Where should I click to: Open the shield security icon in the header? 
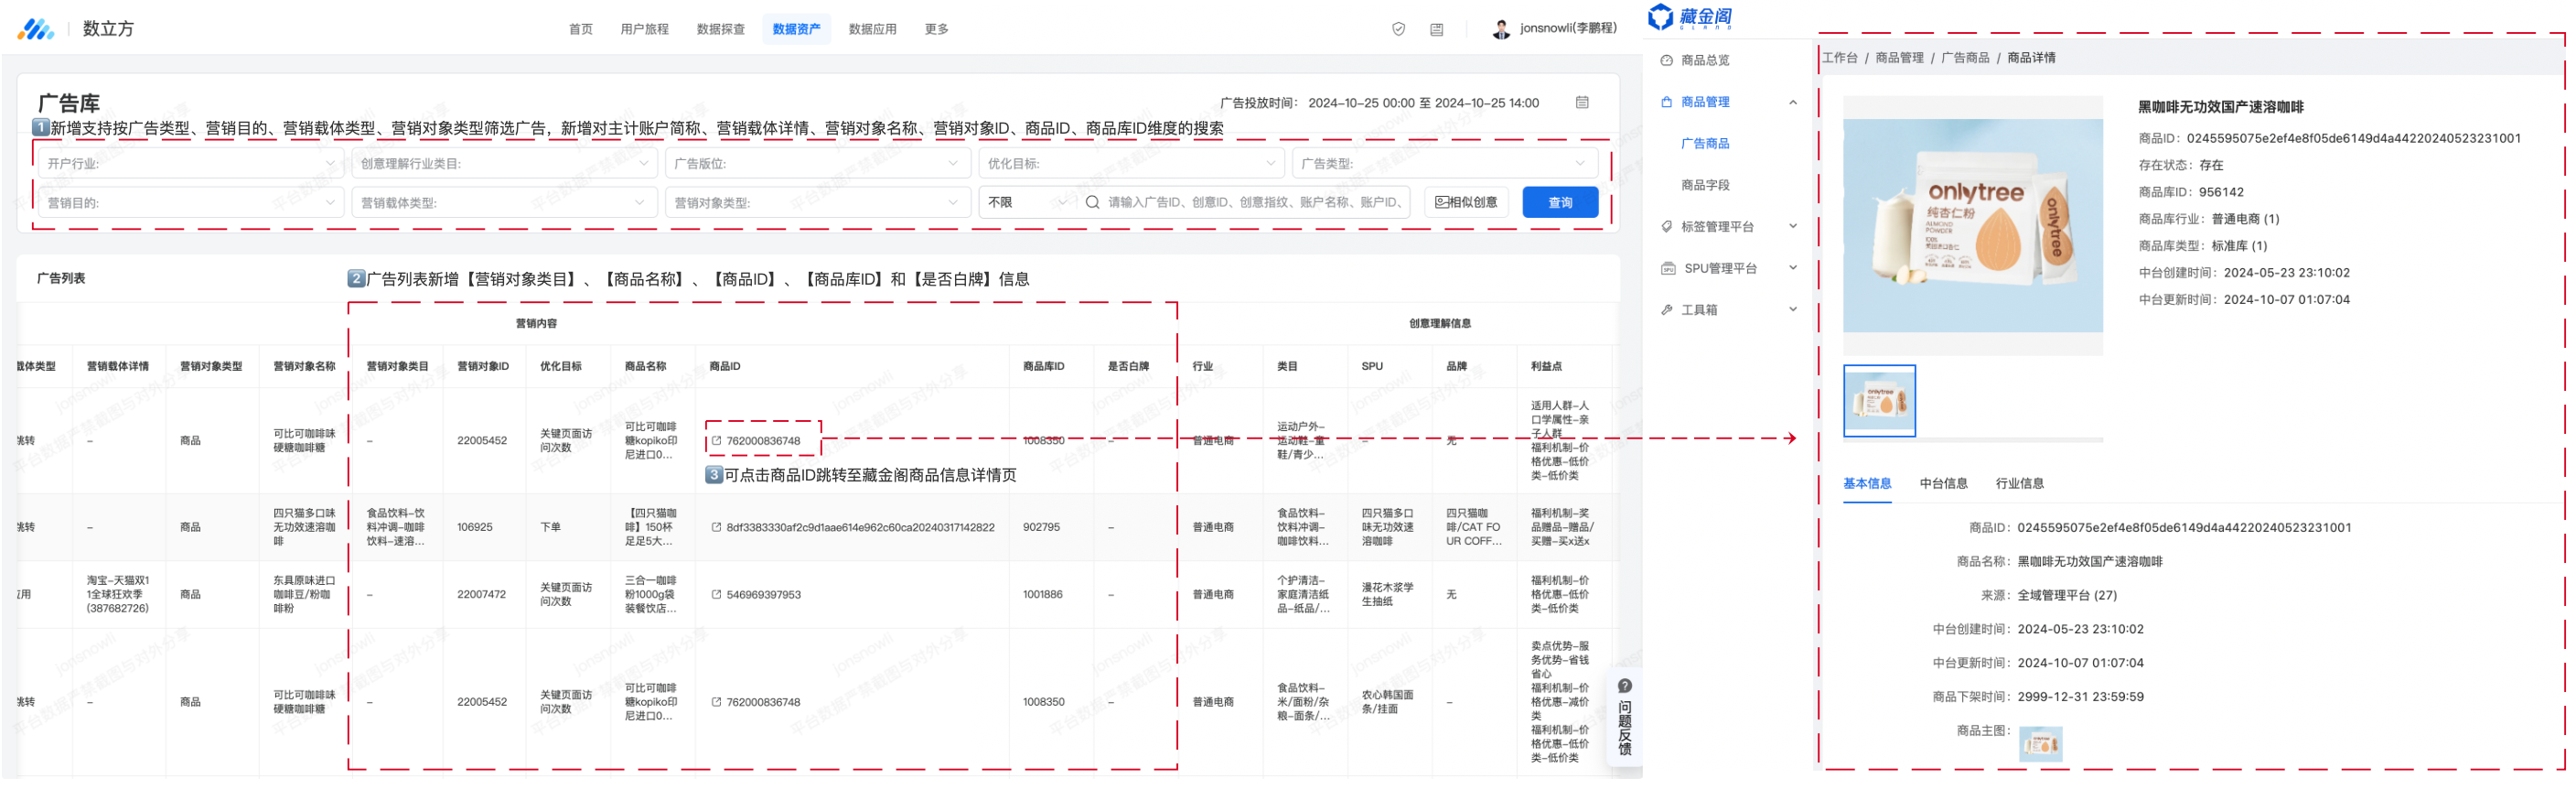pos(1398,29)
